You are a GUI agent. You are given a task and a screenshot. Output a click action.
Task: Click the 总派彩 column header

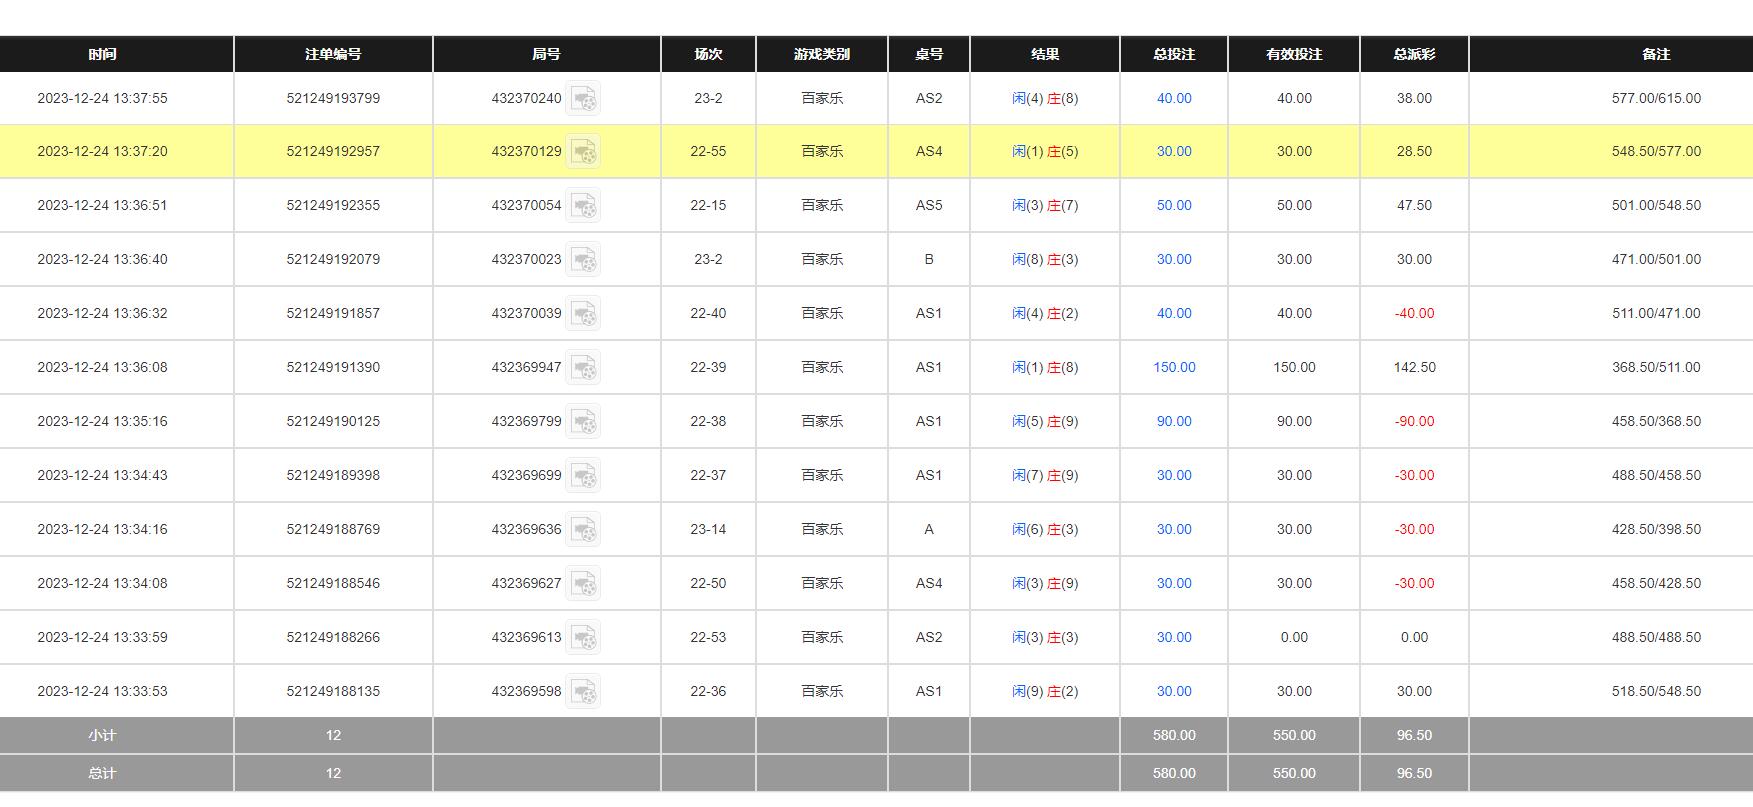[1414, 54]
